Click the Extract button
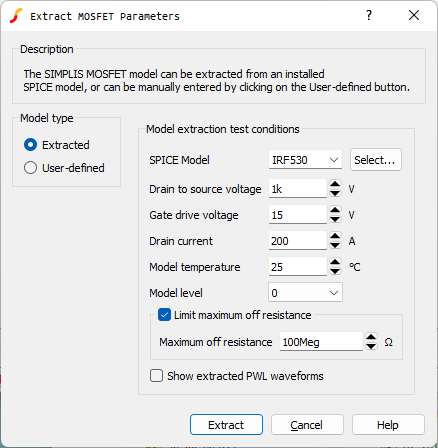Viewport: 438px width, 448px height. tap(226, 425)
